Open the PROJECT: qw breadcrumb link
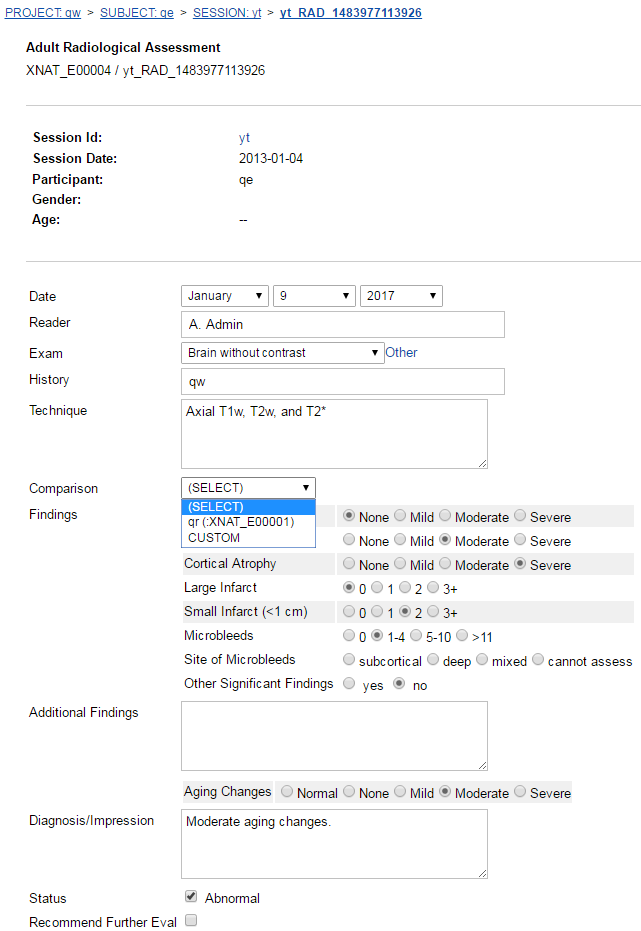Screen dimensions: 641x931 [43, 13]
